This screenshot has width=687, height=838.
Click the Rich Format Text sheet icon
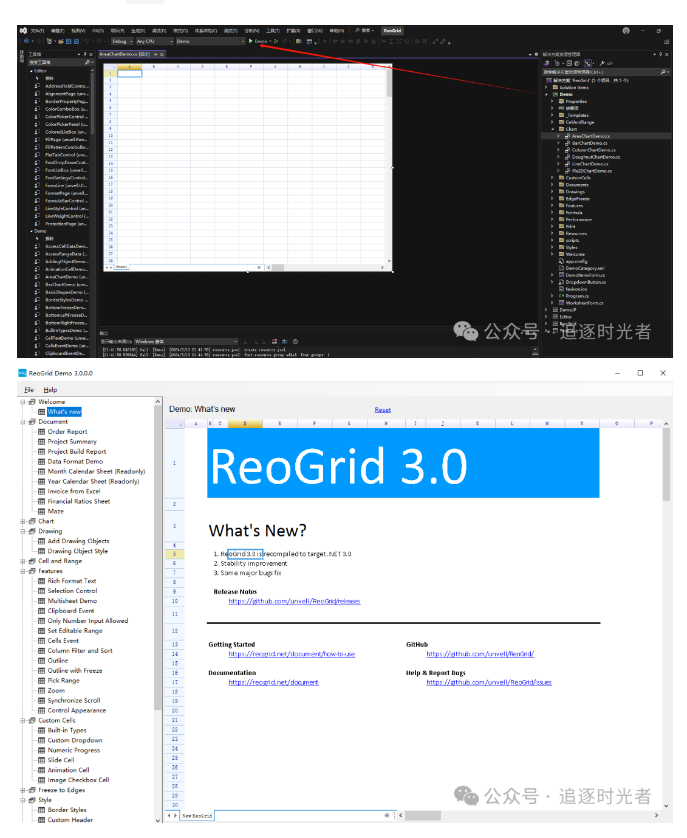click(x=42, y=581)
